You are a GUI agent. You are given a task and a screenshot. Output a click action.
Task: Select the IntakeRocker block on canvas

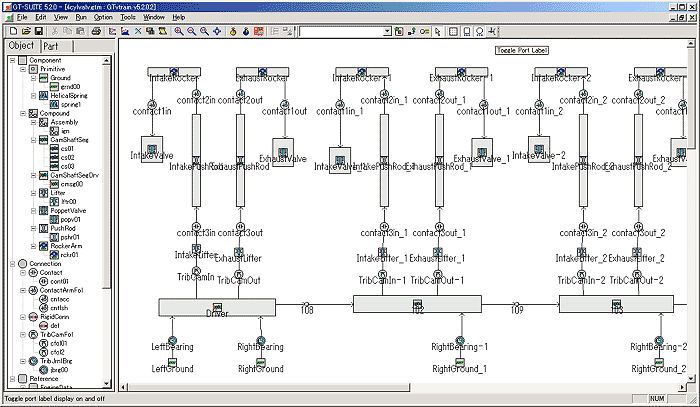(x=174, y=72)
